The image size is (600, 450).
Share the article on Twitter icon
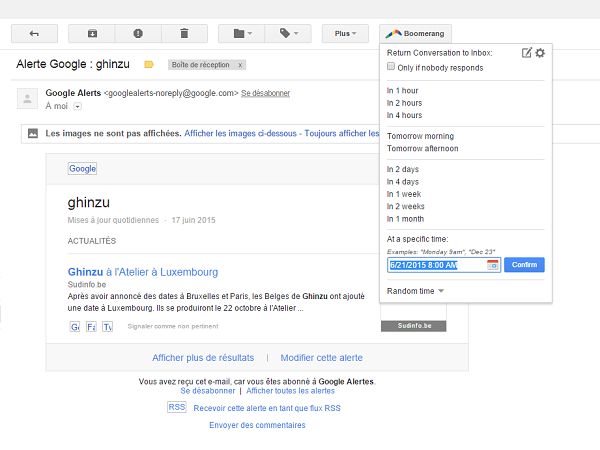pos(108,327)
